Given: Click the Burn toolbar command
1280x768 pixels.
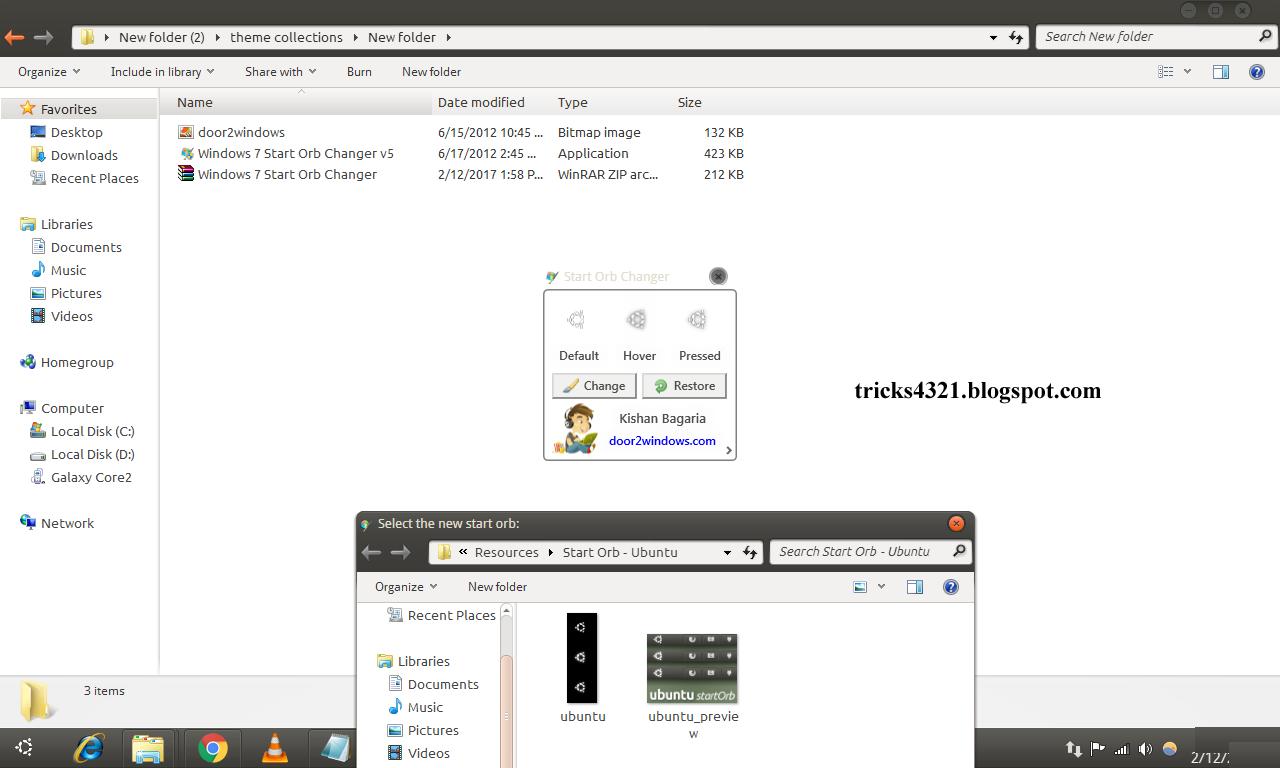Looking at the screenshot, I should tap(359, 72).
